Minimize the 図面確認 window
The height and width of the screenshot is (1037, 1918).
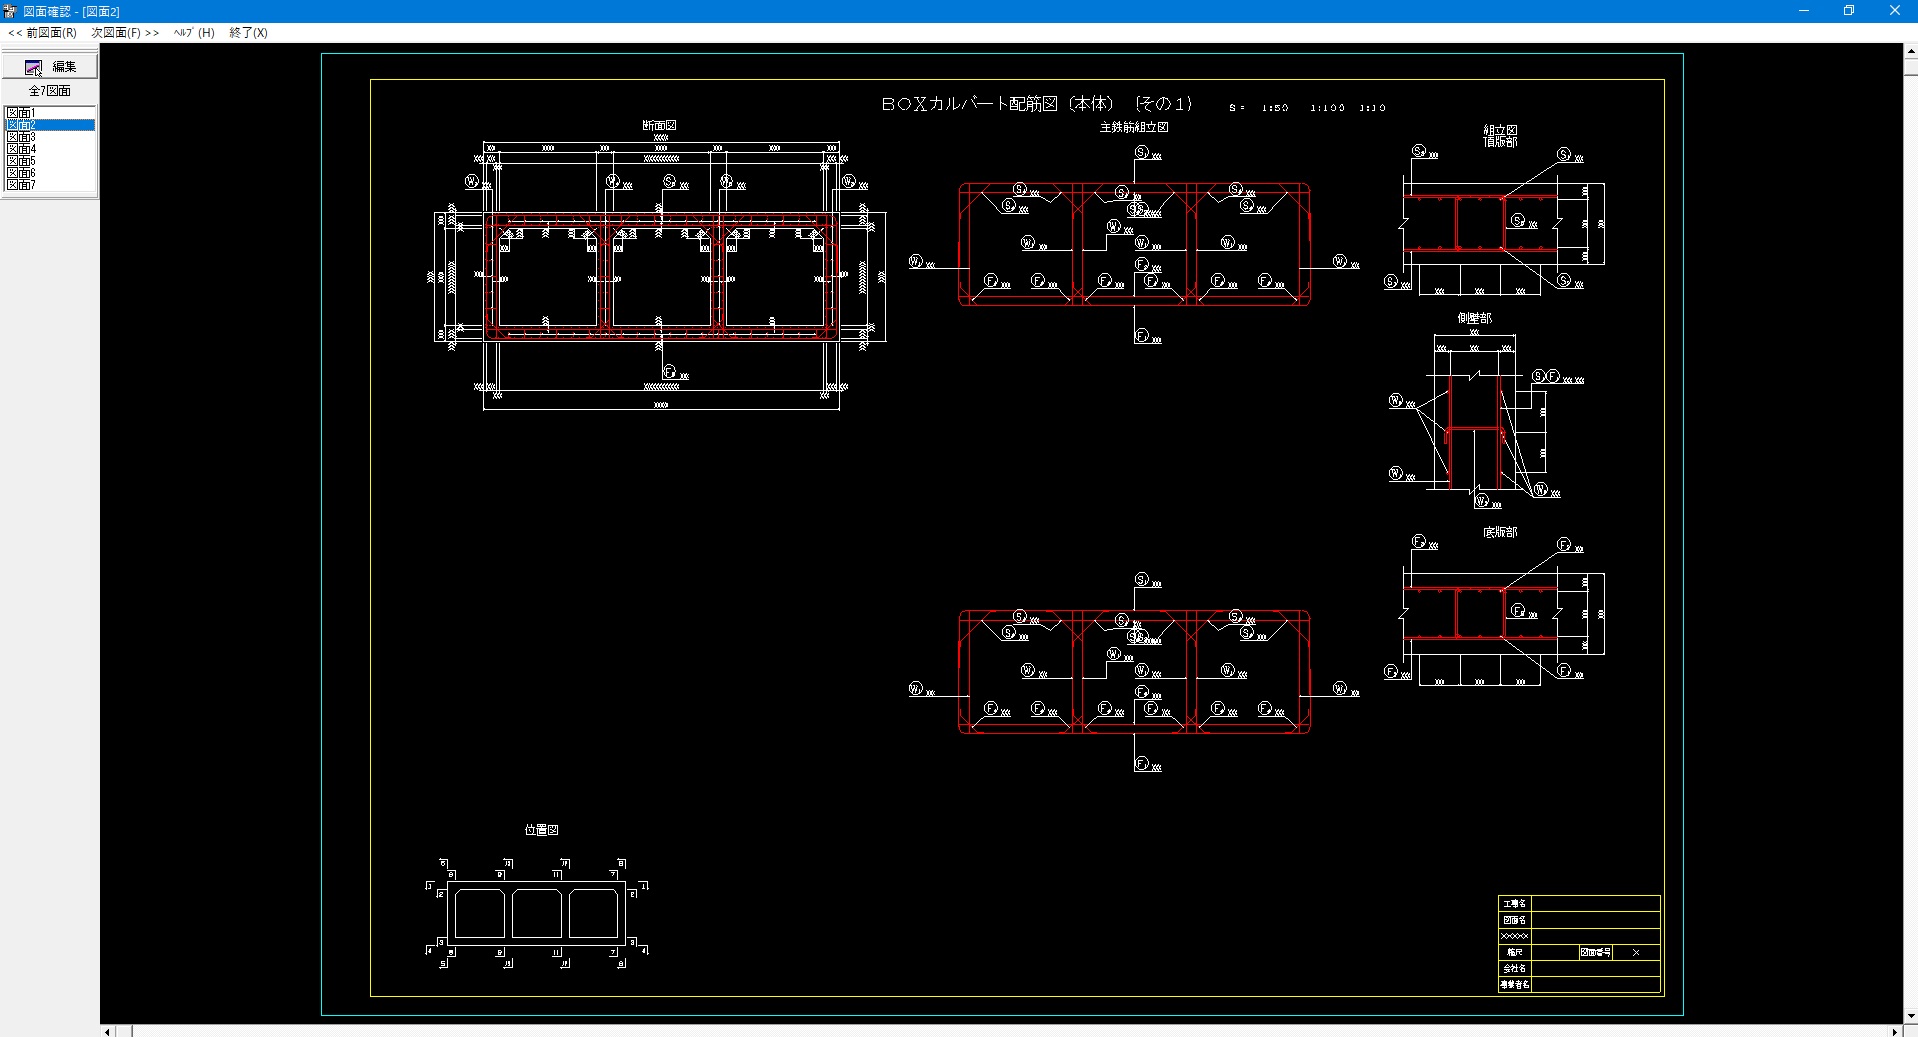[x=1803, y=11]
